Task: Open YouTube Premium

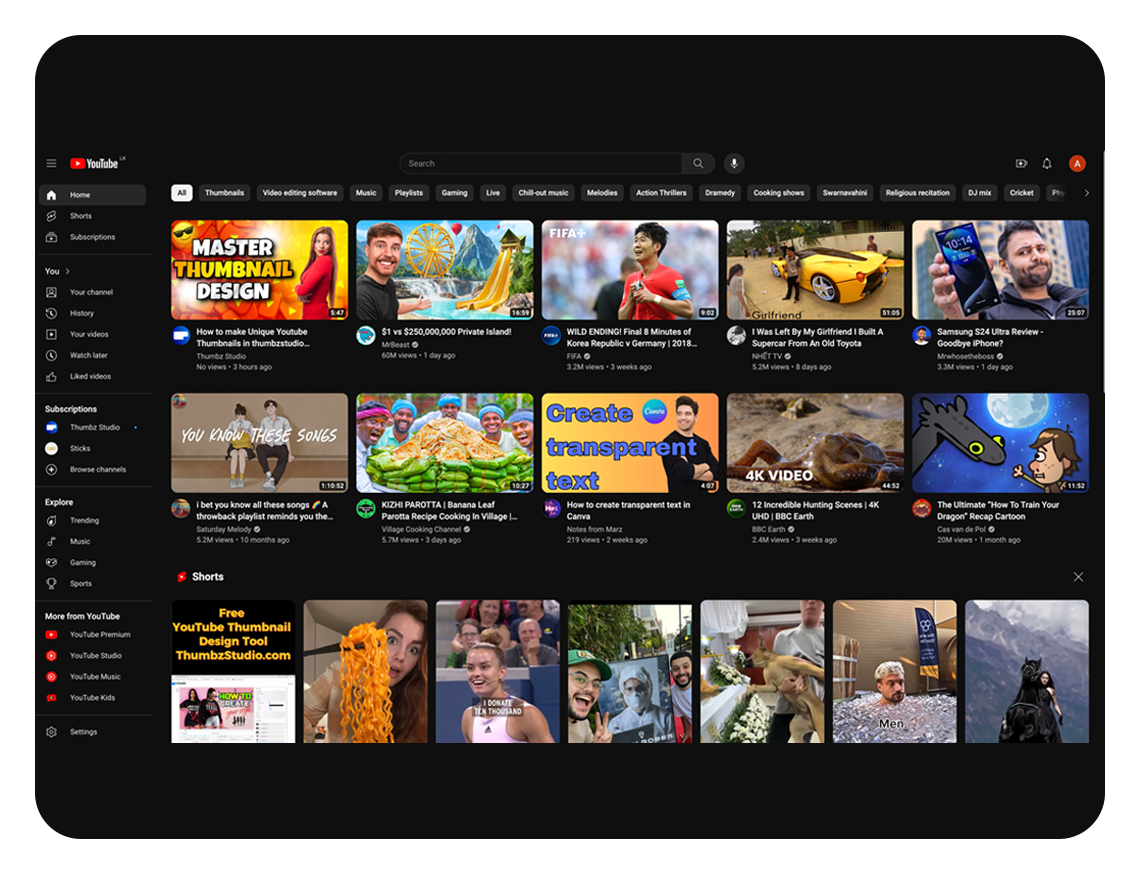Action: point(92,634)
